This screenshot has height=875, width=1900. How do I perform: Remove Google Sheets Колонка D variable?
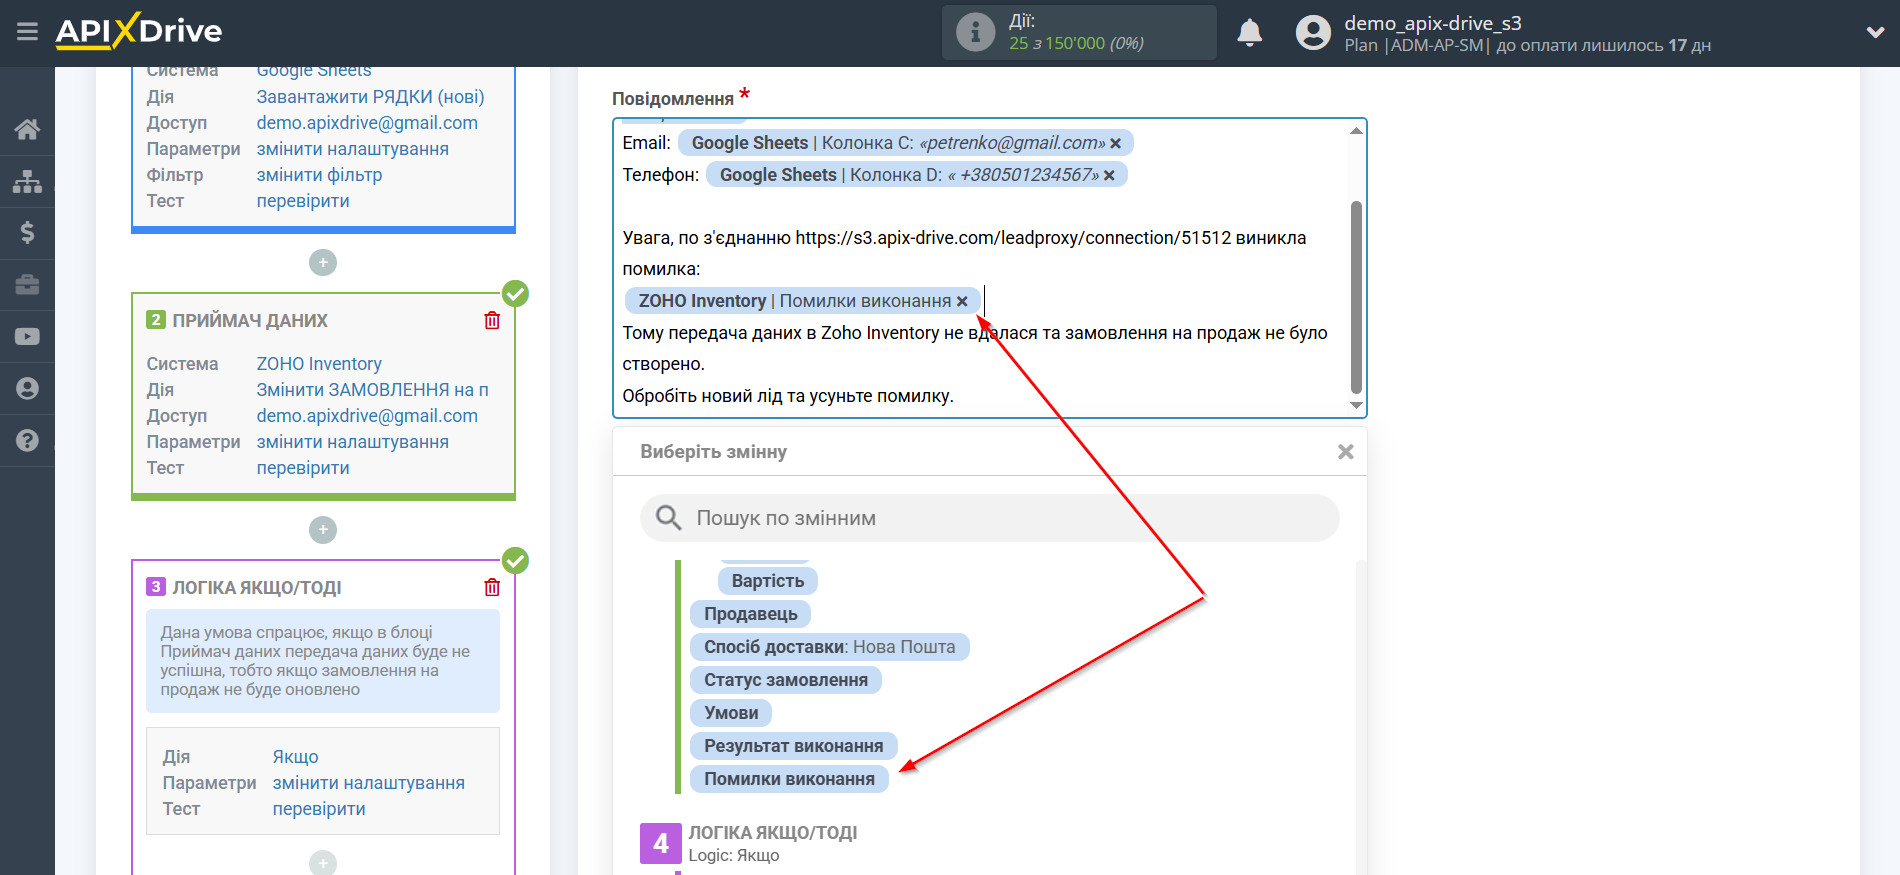coord(1109,175)
